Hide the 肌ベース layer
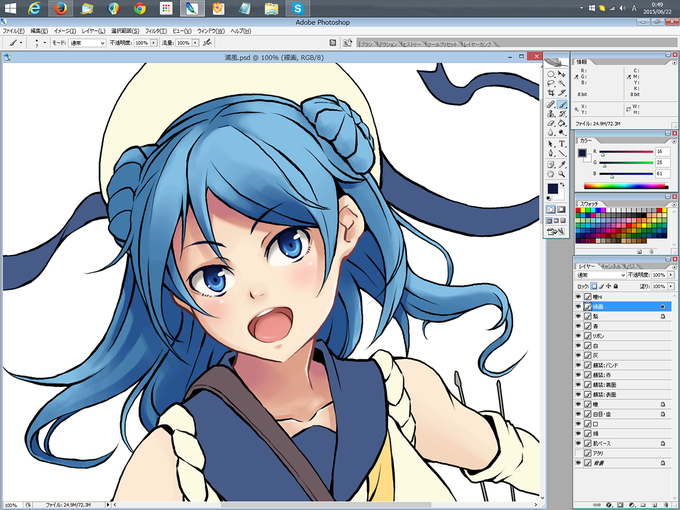The height and width of the screenshot is (510, 680). point(578,443)
